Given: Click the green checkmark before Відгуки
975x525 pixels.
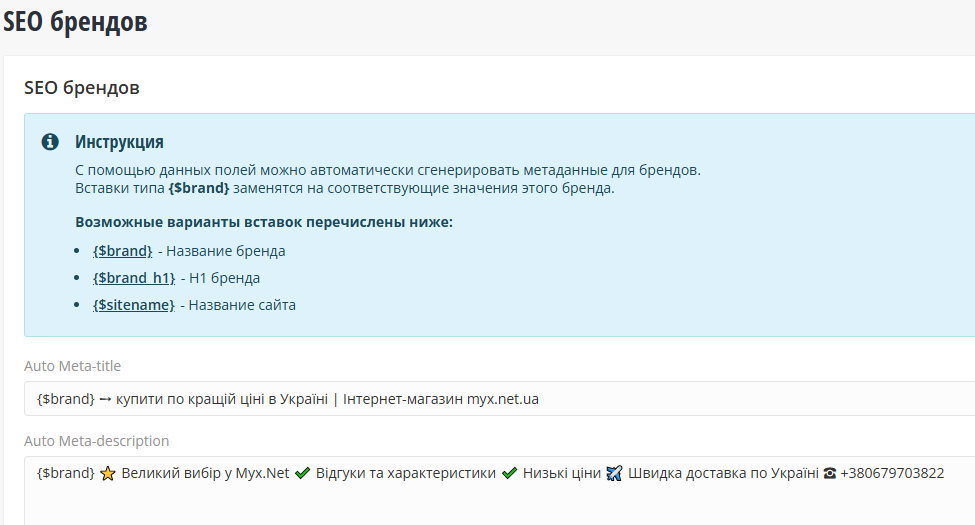Looking at the screenshot, I should pos(303,474).
